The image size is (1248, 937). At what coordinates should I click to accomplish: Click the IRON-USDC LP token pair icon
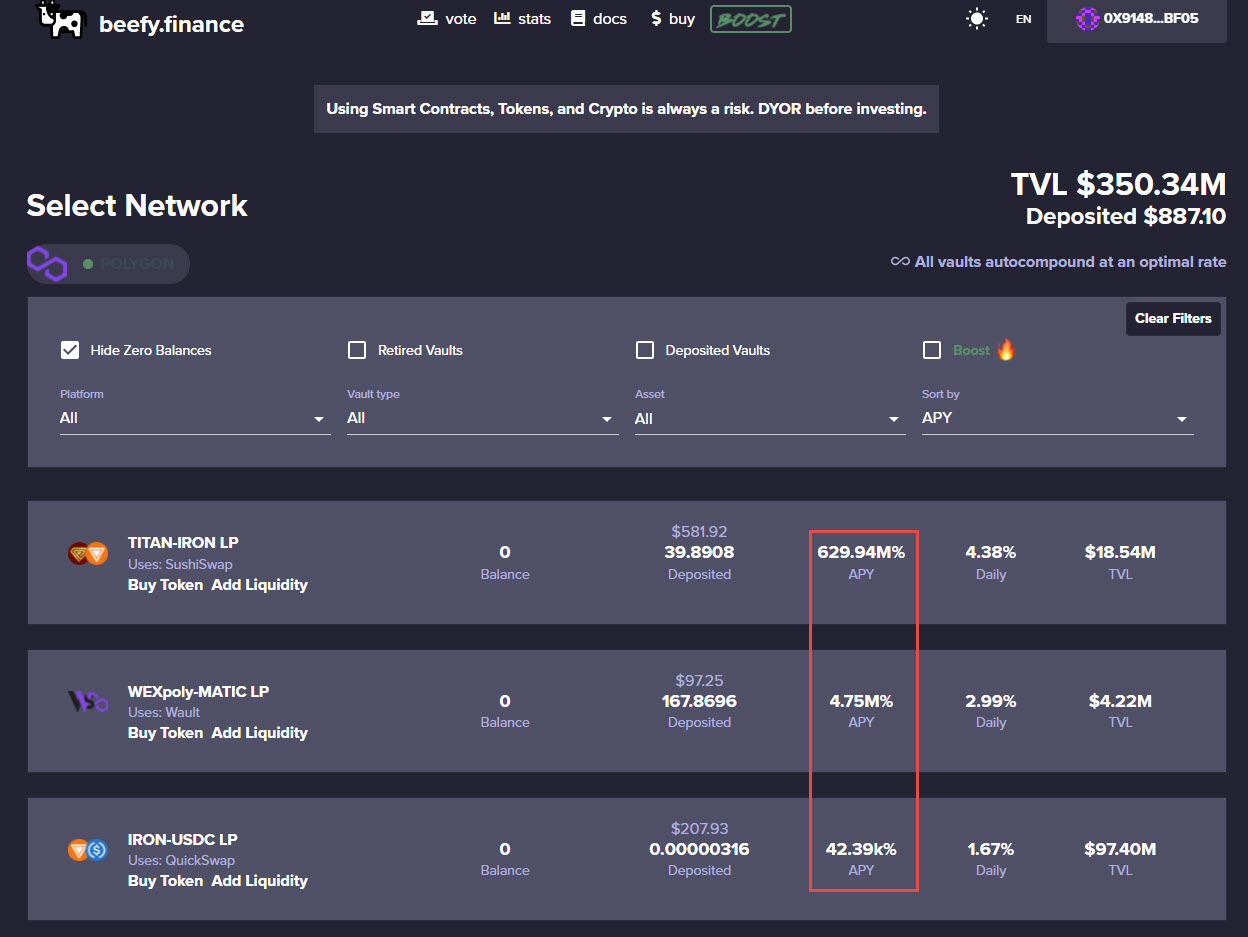(88, 850)
